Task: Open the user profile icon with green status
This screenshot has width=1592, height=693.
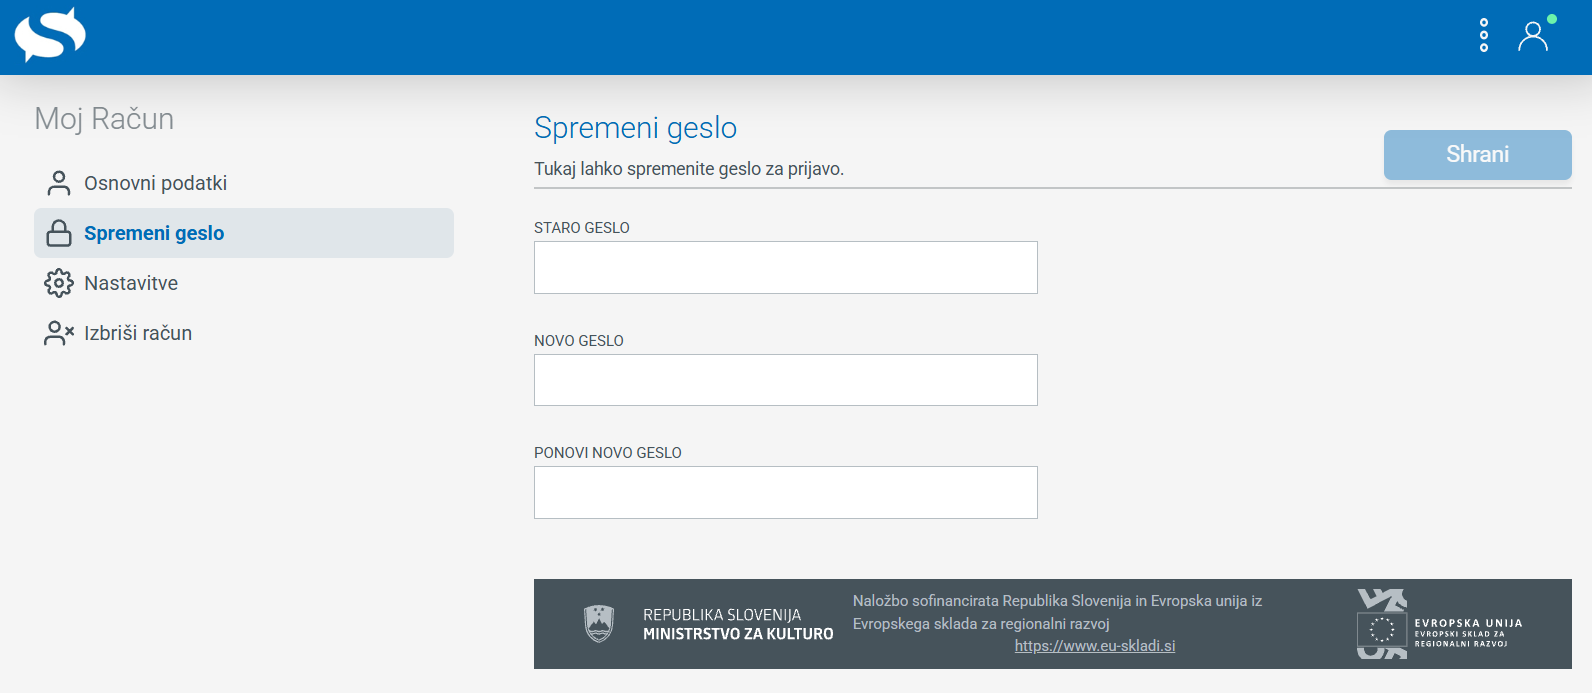Action: (1533, 37)
